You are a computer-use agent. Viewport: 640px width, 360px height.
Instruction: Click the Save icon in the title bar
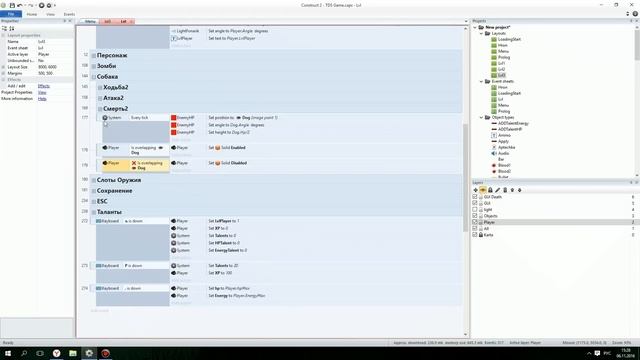click(12, 5)
